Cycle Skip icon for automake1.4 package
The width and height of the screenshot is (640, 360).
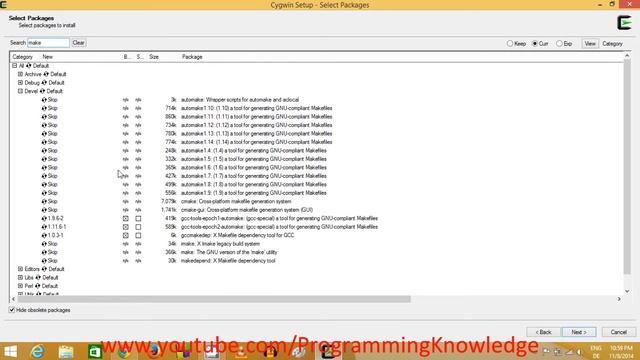(44, 151)
